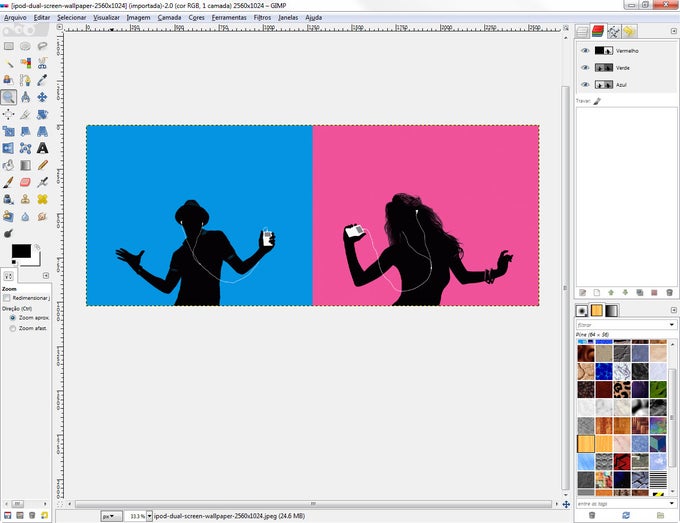Select the Text tool
The width and height of the screenshot is (680, 523).
[42, 148]
